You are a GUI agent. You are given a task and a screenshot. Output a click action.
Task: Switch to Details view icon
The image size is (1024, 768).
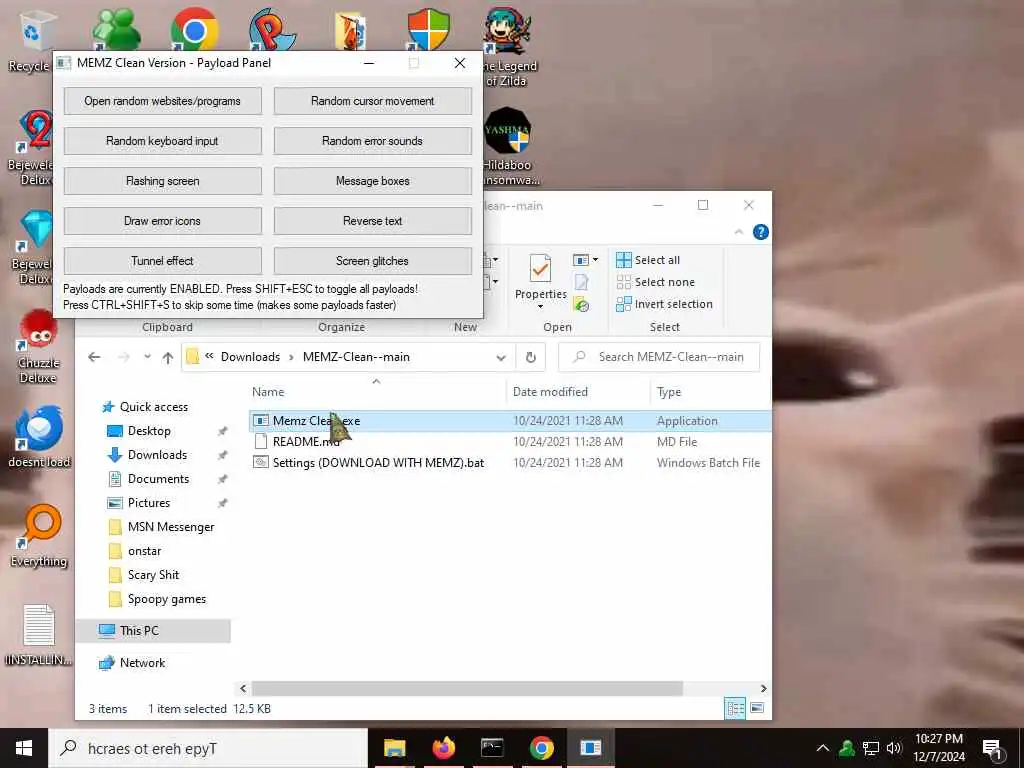pyautogui.click(x=735, y=708)
